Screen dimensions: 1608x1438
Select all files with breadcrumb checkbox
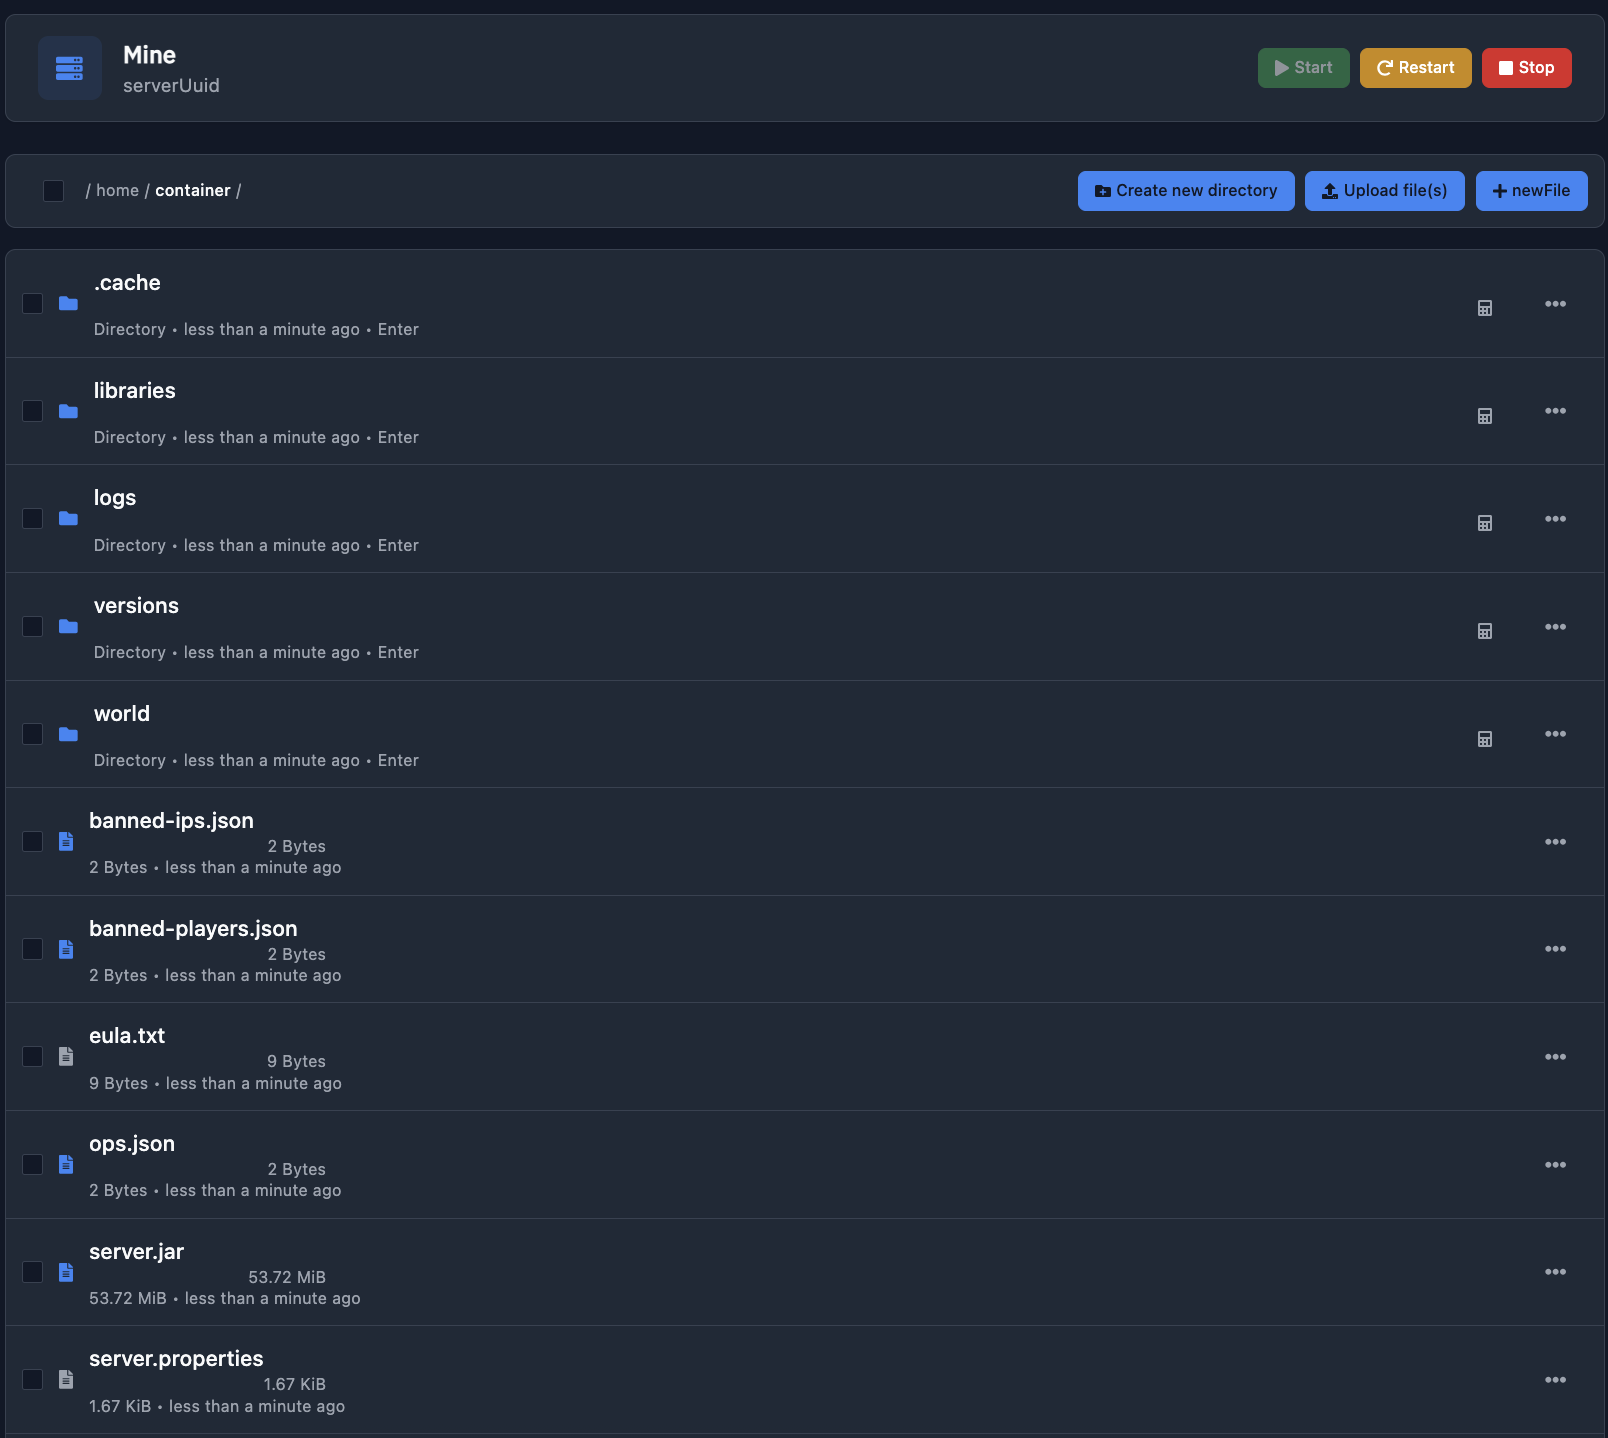click(54, 191)
